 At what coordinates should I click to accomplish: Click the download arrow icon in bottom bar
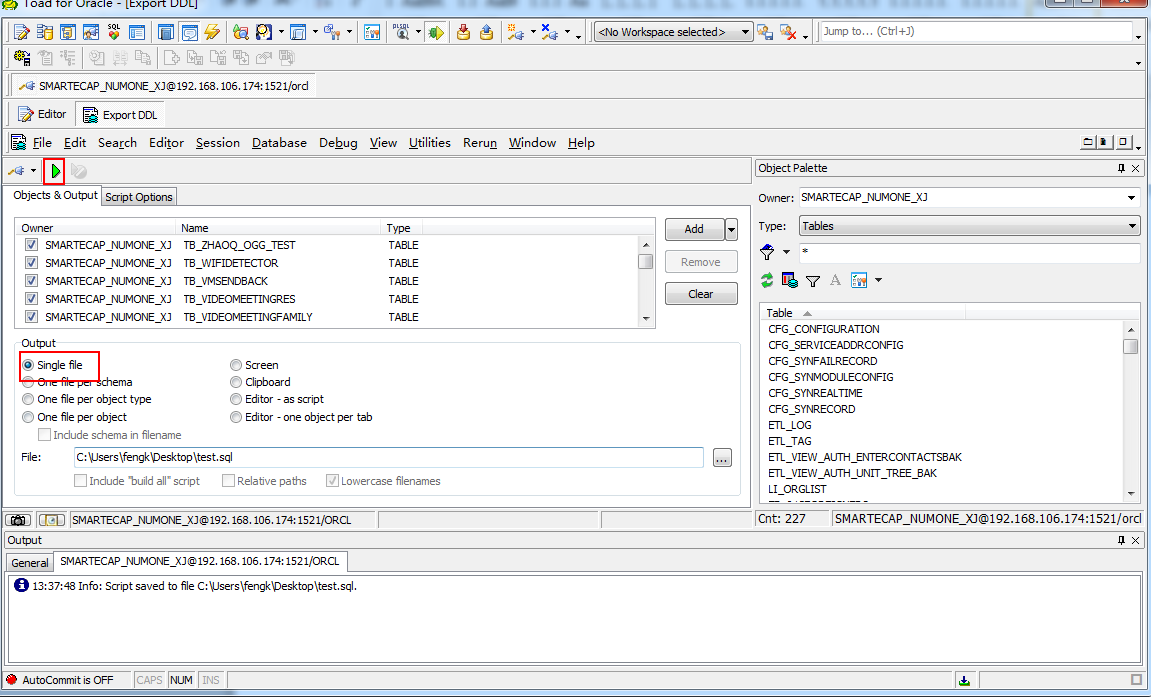965,681
